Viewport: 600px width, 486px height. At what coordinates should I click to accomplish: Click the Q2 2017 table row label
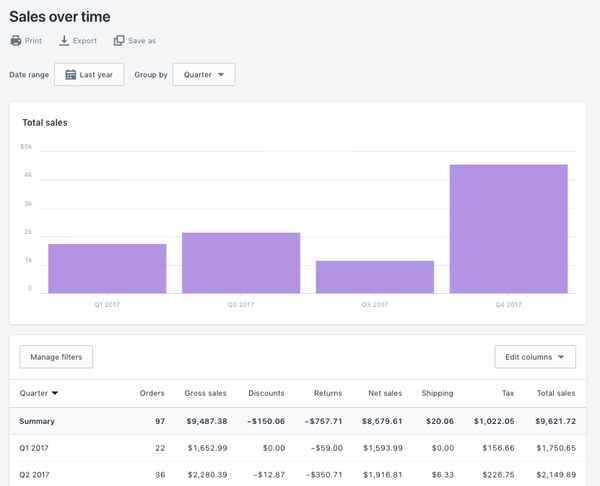[34, 475]
